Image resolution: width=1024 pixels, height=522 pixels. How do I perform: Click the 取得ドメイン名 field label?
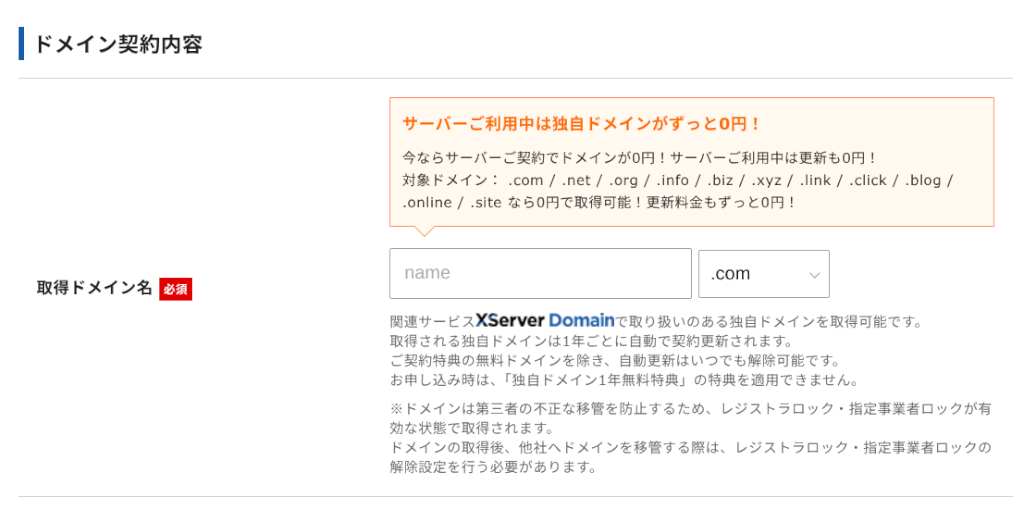click(94, 288)
